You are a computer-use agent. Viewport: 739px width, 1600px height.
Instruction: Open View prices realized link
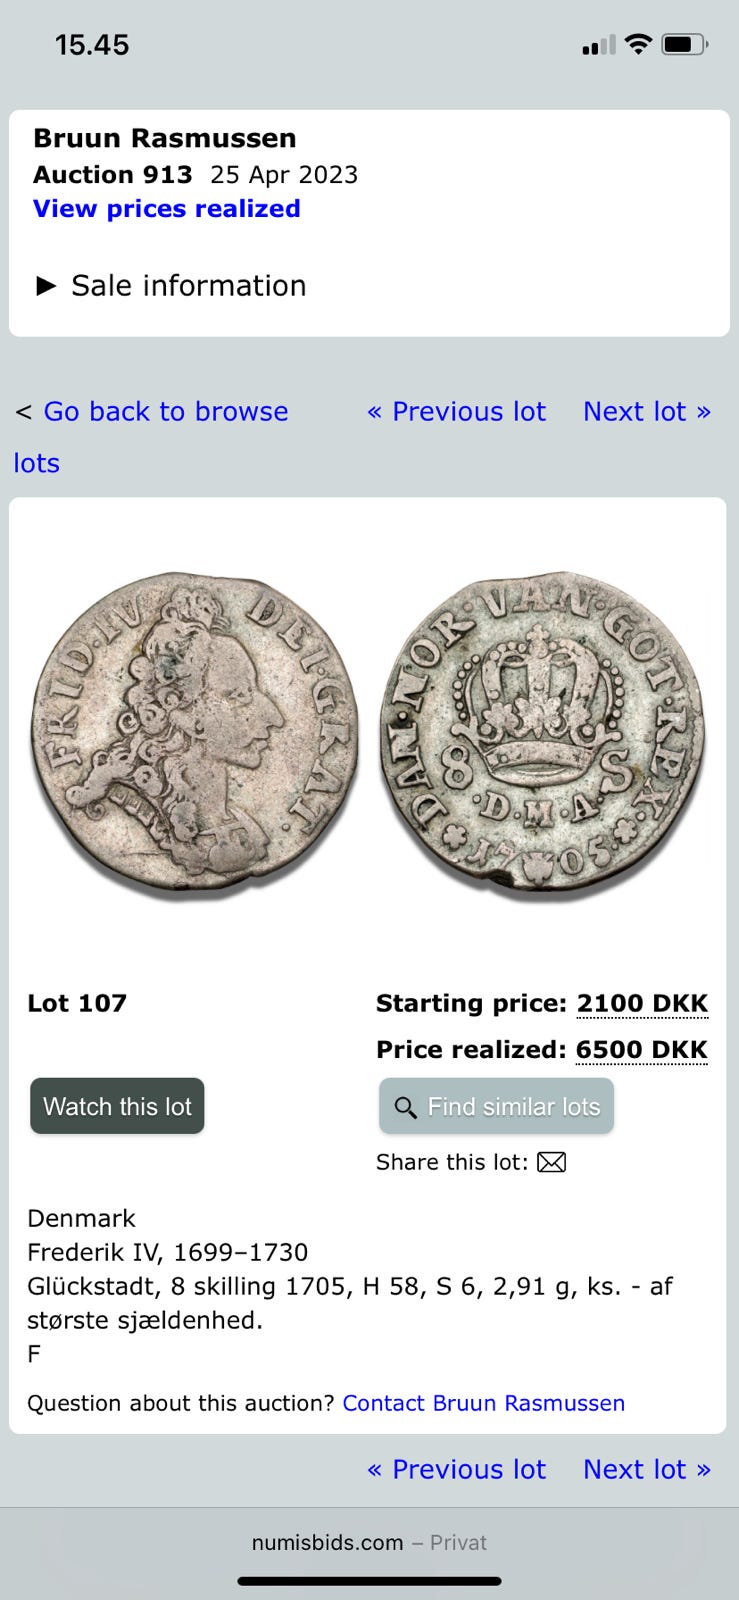click(x=167, y=209)
